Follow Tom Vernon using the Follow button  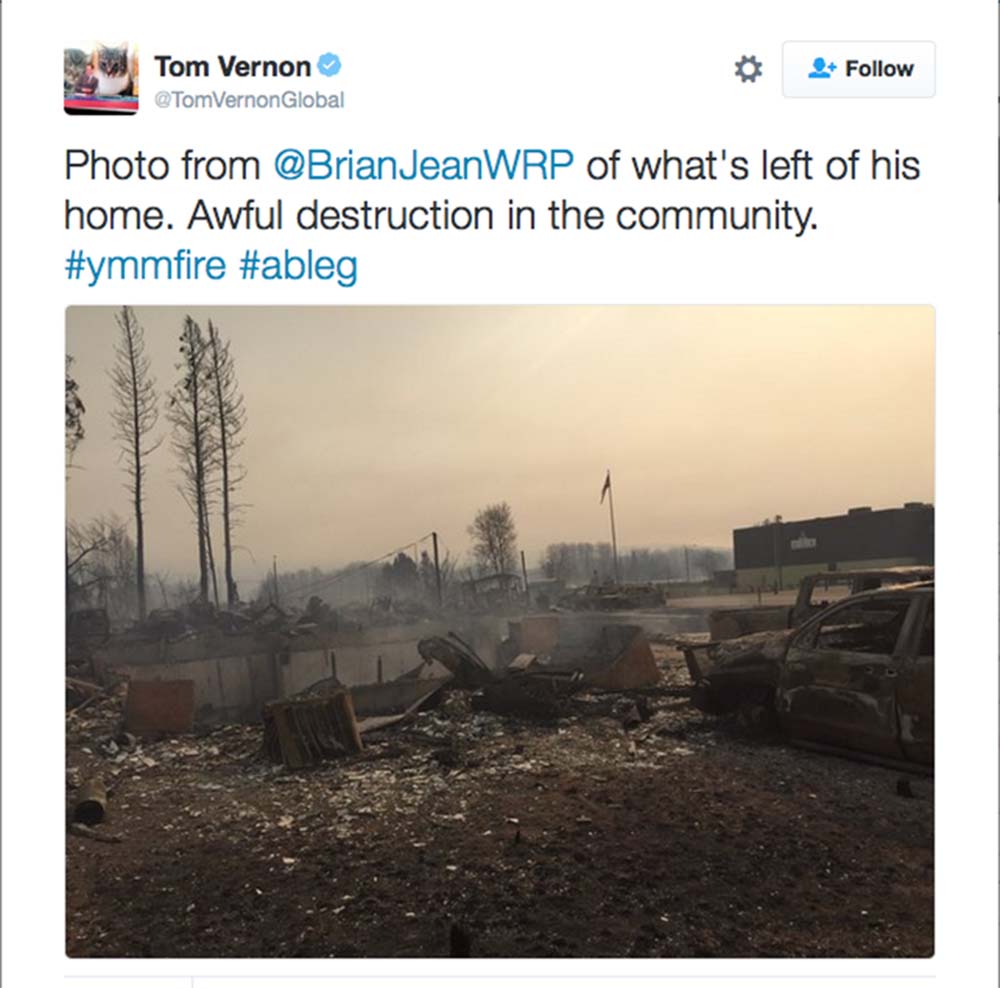click(858, 69)
